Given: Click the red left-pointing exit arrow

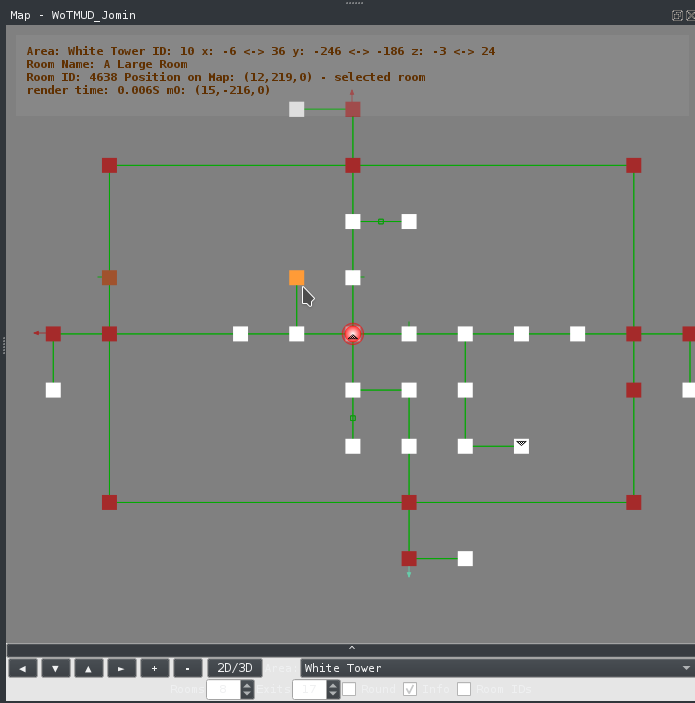Looking at the screenshot, I should pyautogui.click(x=37, y=333).
